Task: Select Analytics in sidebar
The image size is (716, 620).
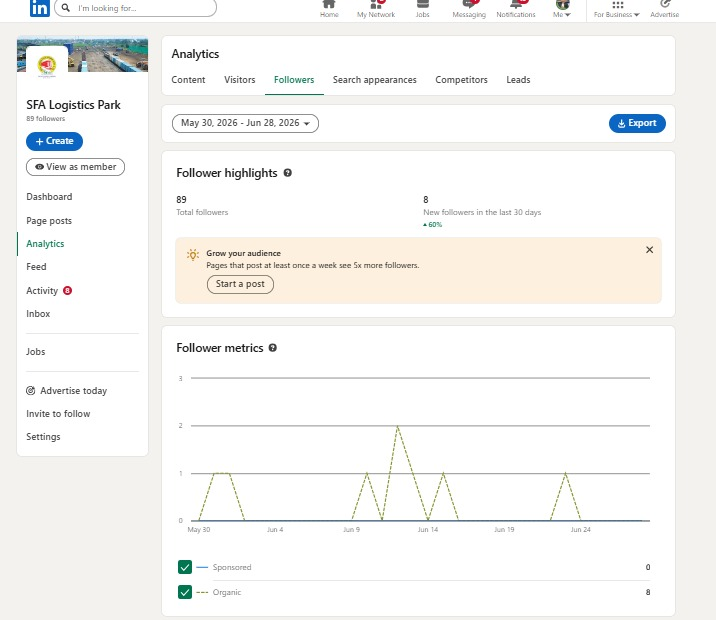Action: tap(45, 244)
